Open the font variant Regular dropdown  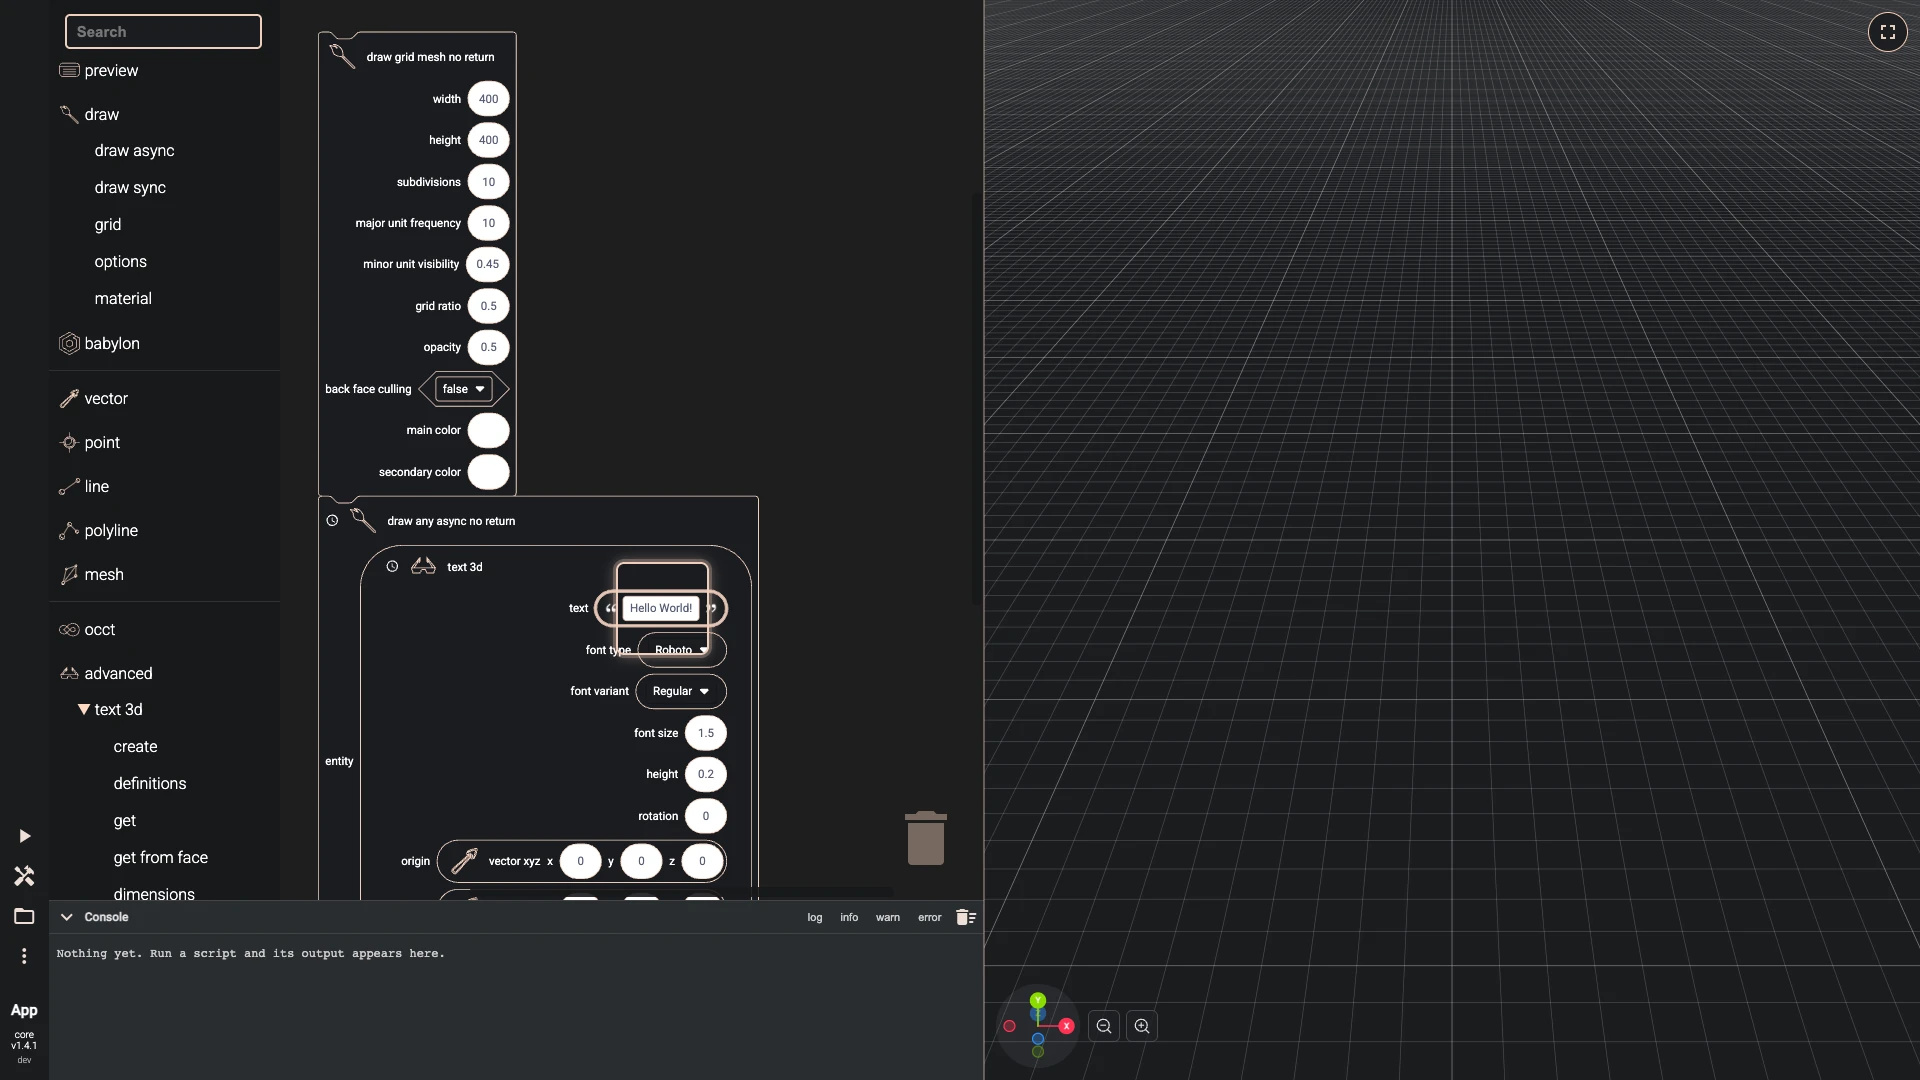[x=681, y=691]
